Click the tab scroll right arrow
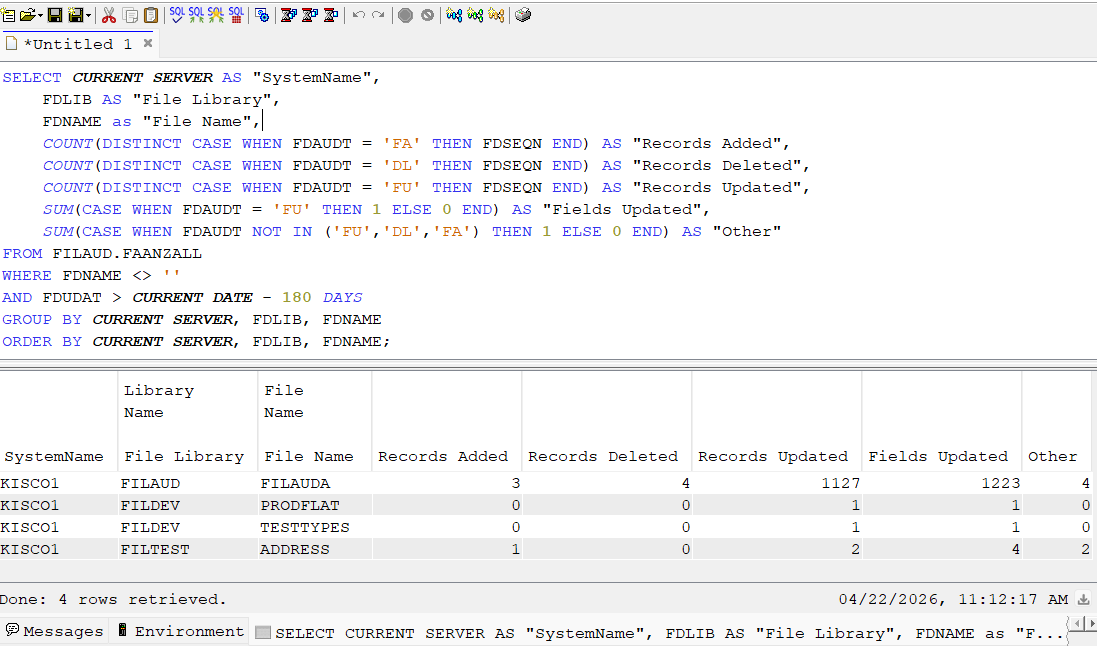This screenshot has width=1097, height=646. 1090,623
